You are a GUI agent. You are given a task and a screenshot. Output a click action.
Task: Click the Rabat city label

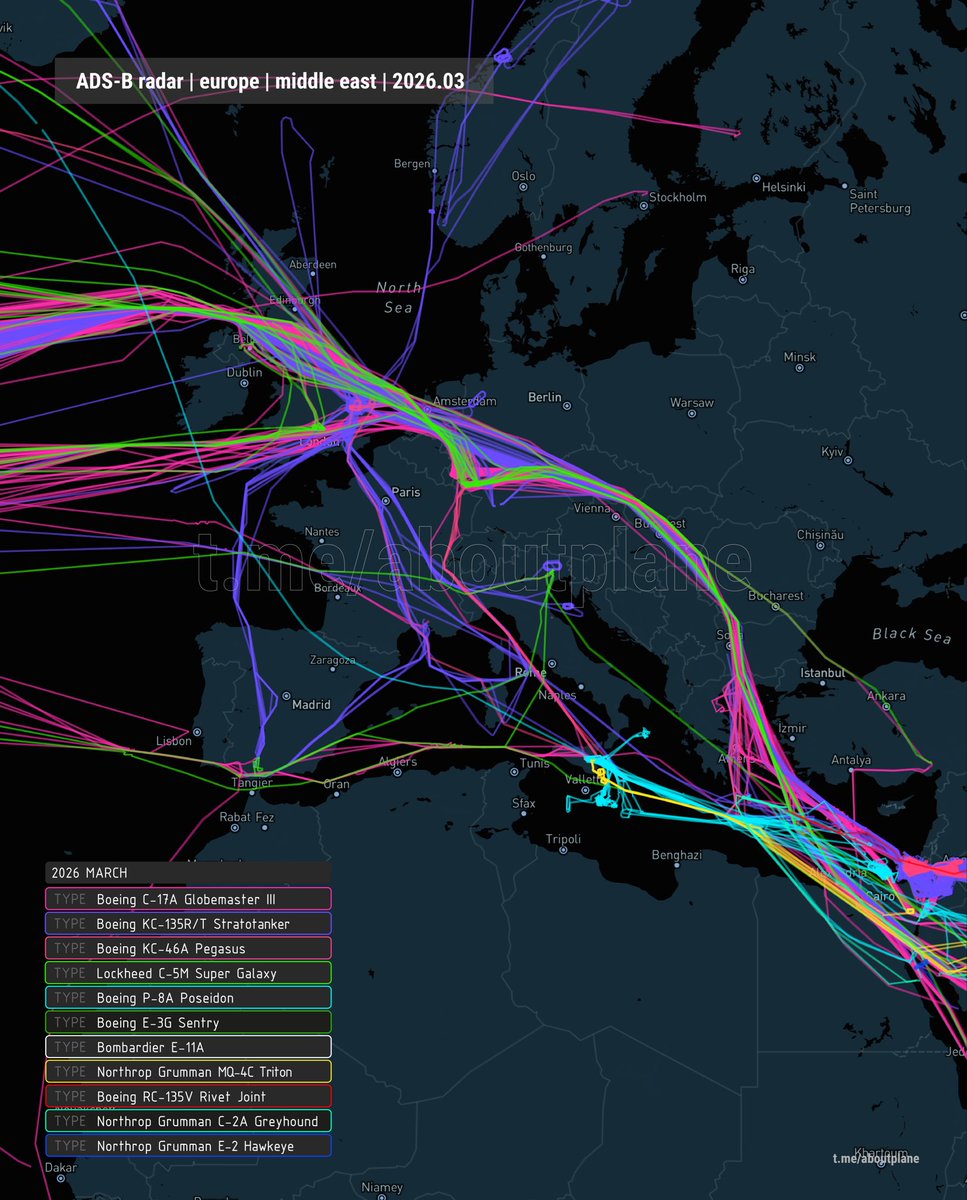[x=235, y=818]
